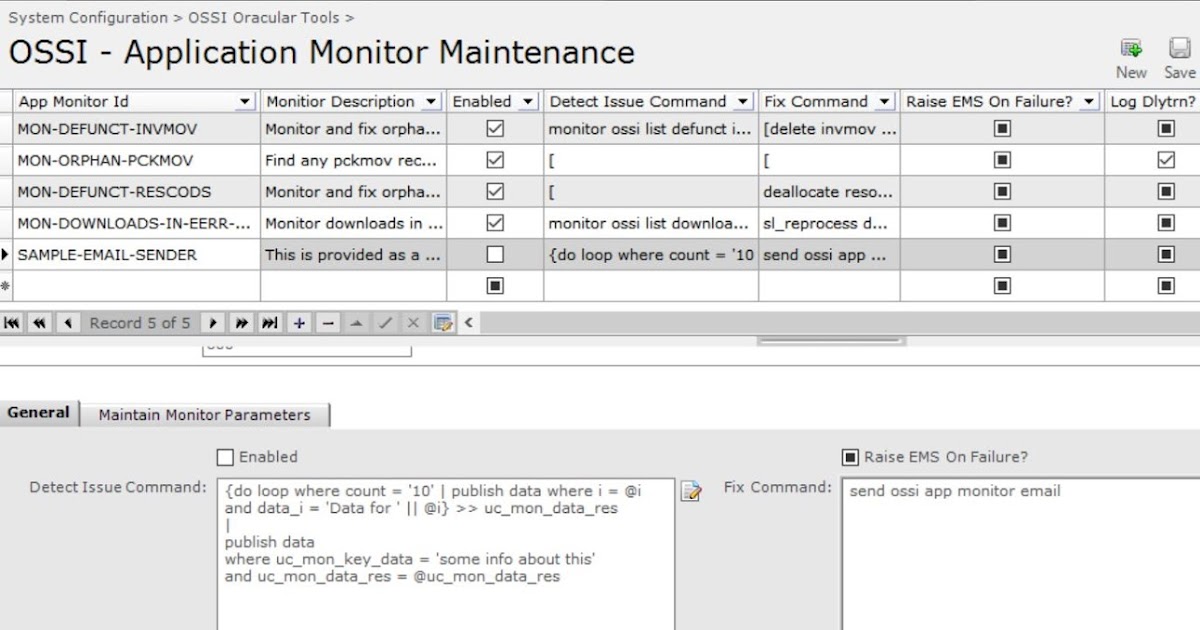Open the App Monitor Id column dropdown
This screenshot has height=630, width=1200.
coord(243,101)
